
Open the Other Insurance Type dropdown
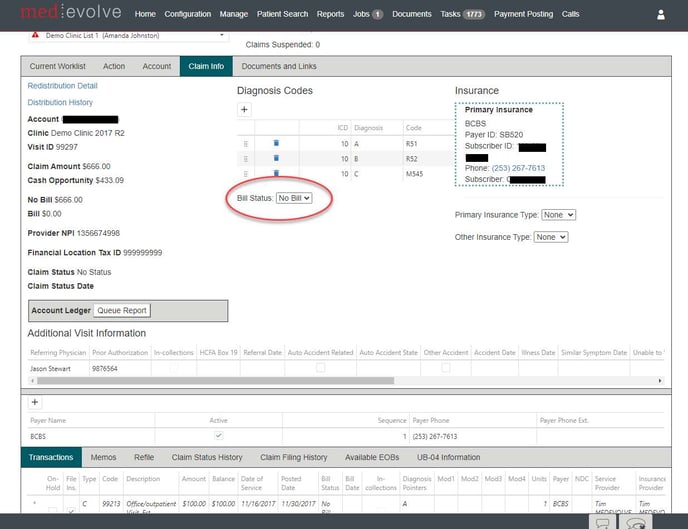pos(551,237)
